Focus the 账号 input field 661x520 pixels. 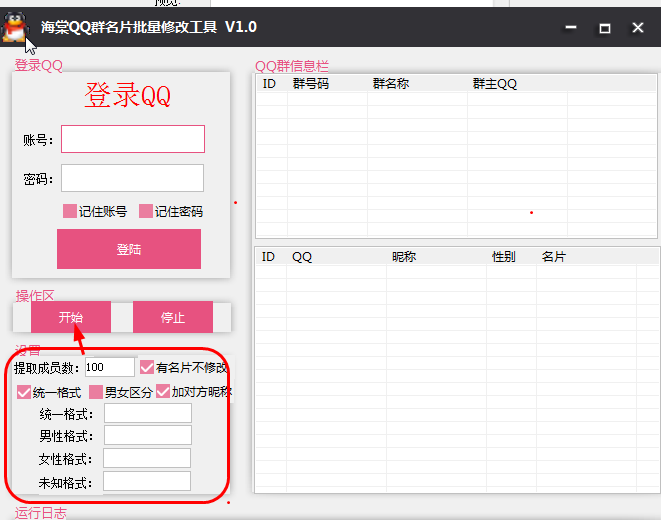point(133,139)
